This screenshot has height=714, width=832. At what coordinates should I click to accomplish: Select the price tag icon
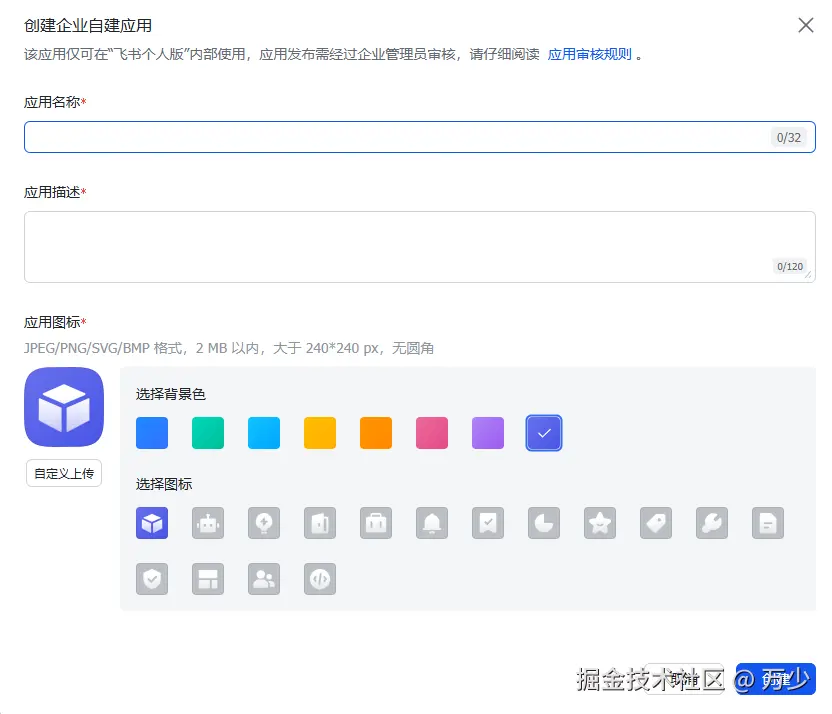656,523
